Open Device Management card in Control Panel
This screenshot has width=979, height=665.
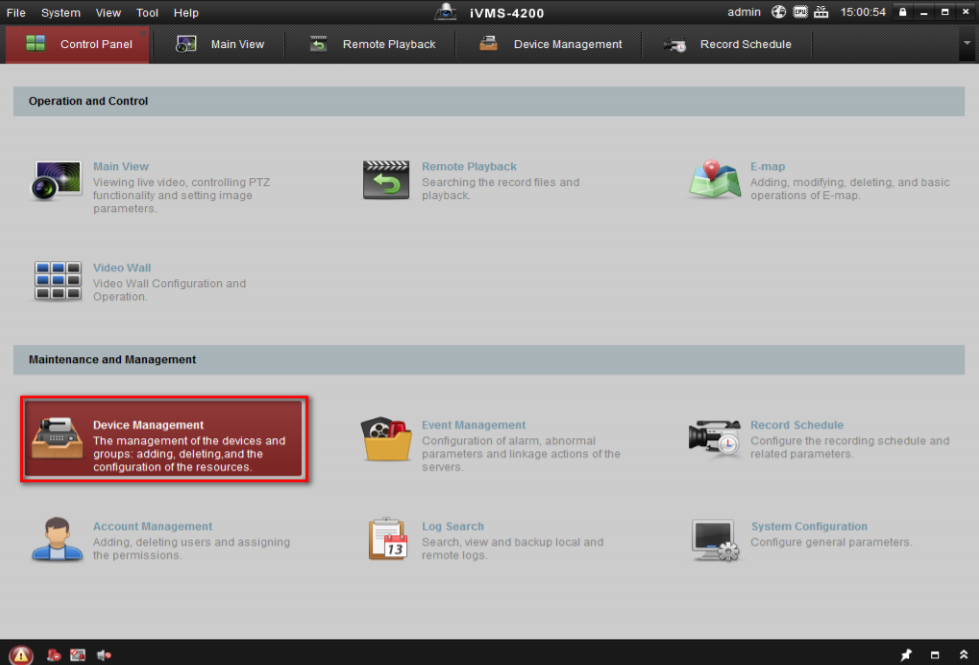tap(164, 439)
